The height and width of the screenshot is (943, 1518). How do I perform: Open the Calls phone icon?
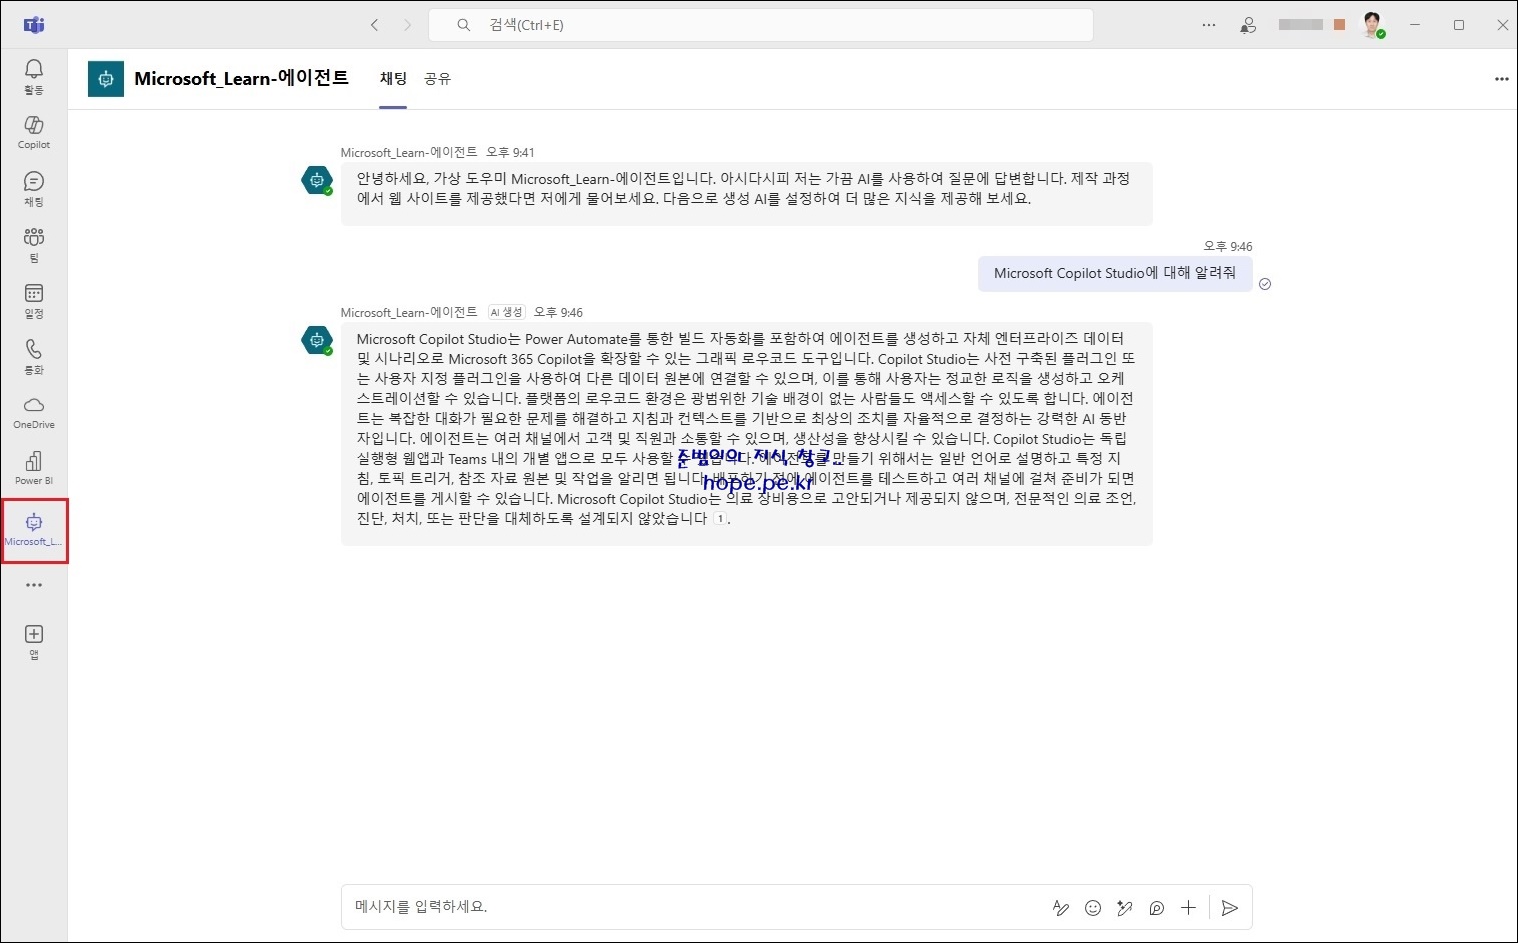34,356
